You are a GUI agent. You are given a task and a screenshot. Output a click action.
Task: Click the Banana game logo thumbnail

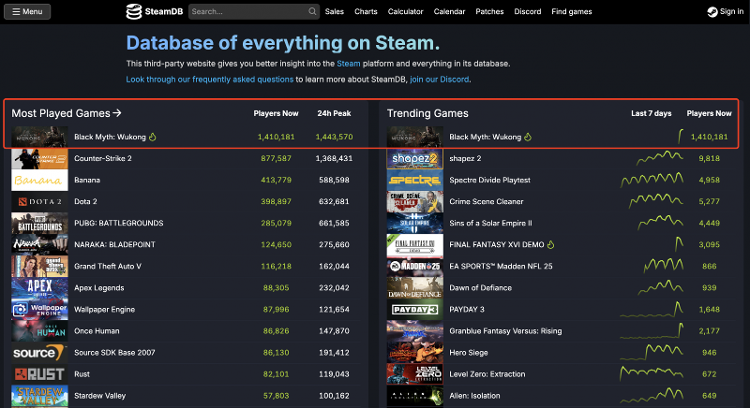[x=40, y=180]
